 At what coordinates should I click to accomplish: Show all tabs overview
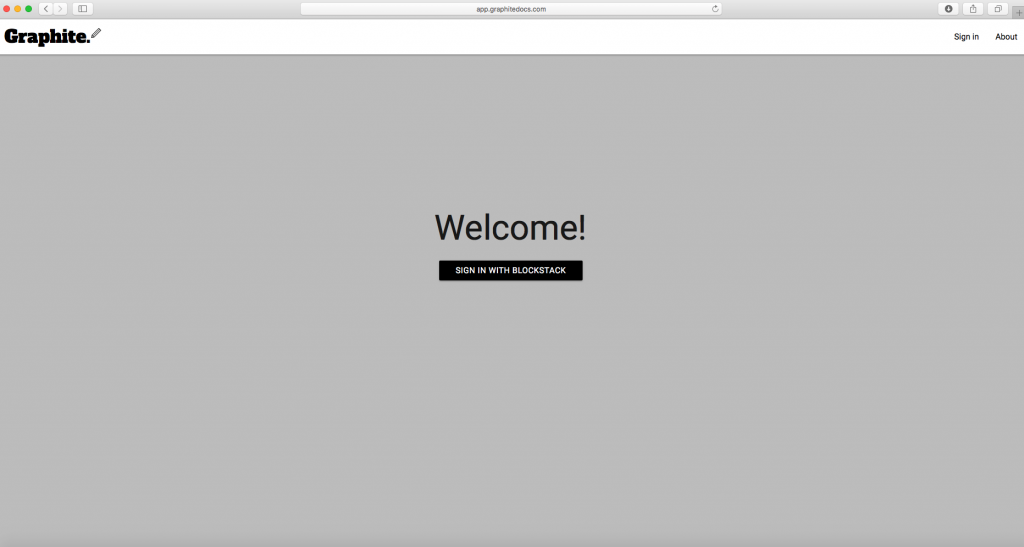coord(998,8)
